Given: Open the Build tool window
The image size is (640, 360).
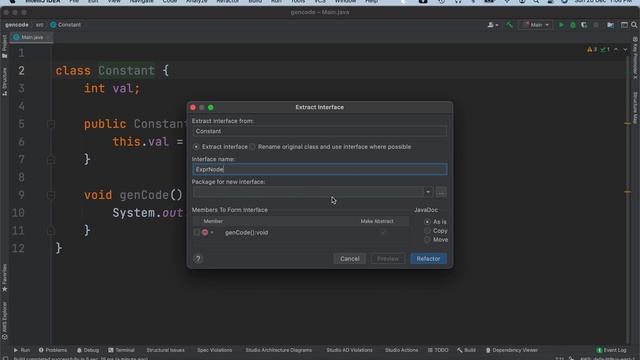Looking at the screenshot, I should click(467, 350).
